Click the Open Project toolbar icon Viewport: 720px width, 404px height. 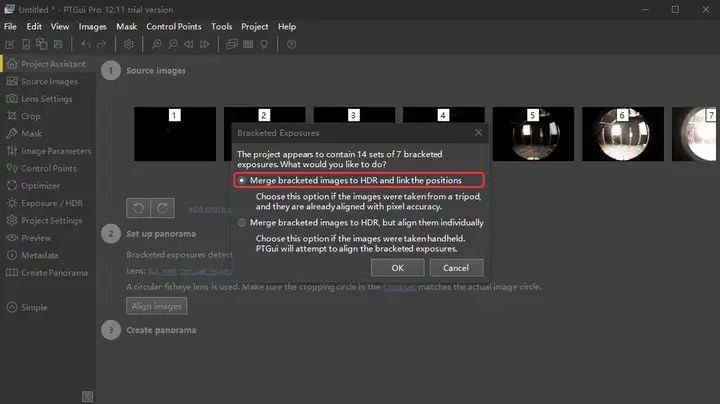pos(26,45)
